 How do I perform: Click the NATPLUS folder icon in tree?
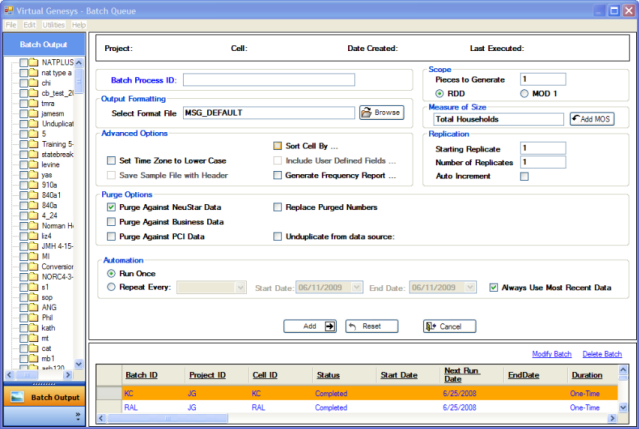click(33, 62)
